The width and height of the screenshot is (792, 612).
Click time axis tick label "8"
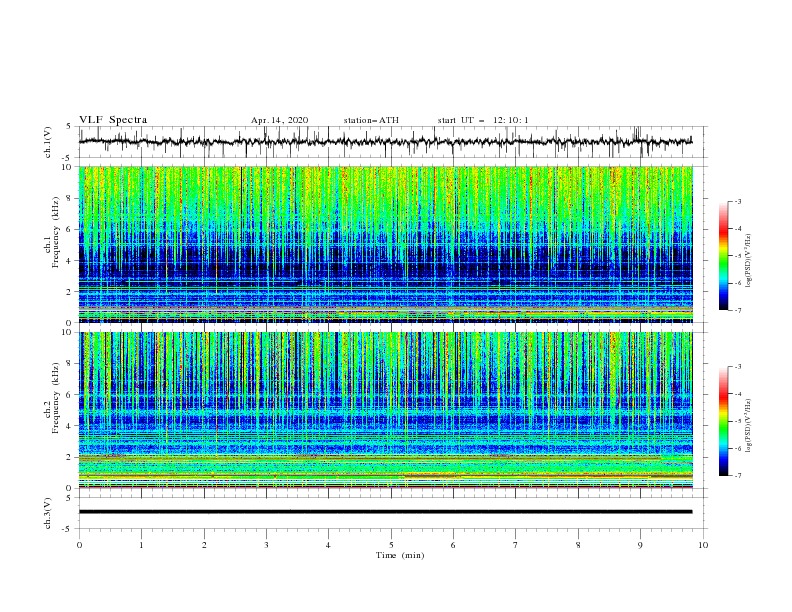point(578,545)
